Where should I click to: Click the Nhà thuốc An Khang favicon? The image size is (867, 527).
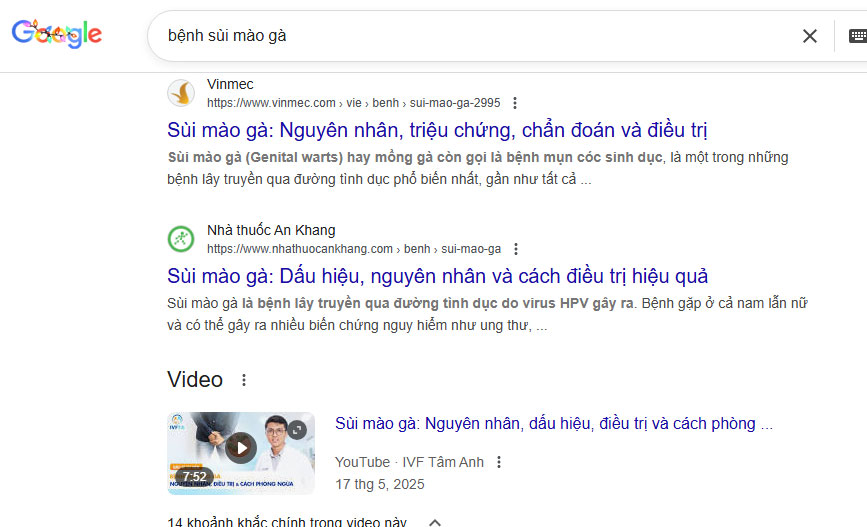point(181,239)
